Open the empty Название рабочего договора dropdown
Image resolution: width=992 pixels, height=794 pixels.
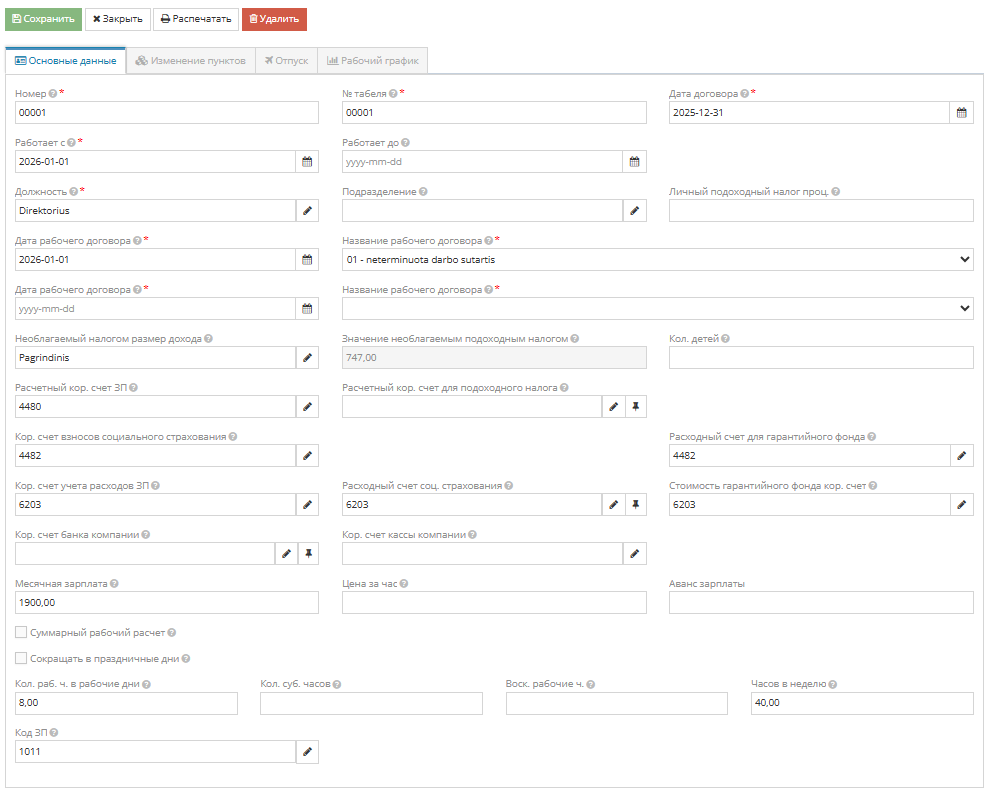(657, 309)
